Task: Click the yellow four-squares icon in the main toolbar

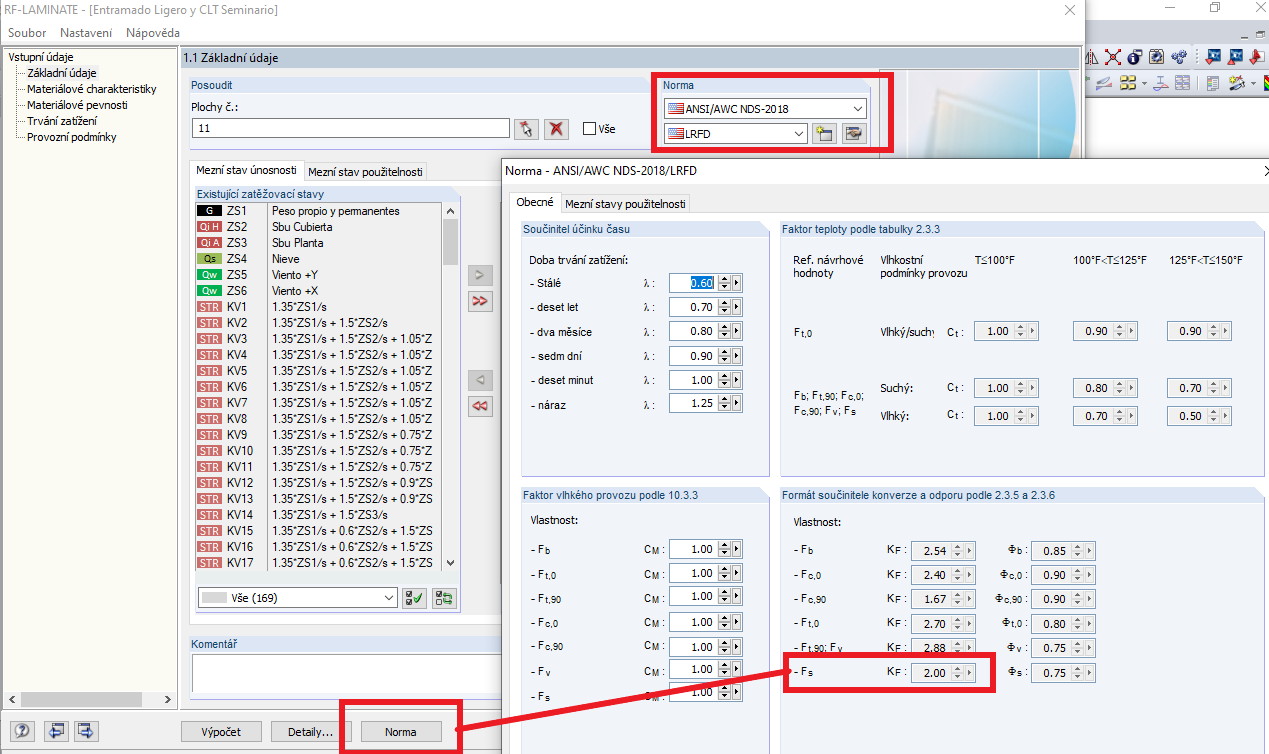Action: (1129, 83)
